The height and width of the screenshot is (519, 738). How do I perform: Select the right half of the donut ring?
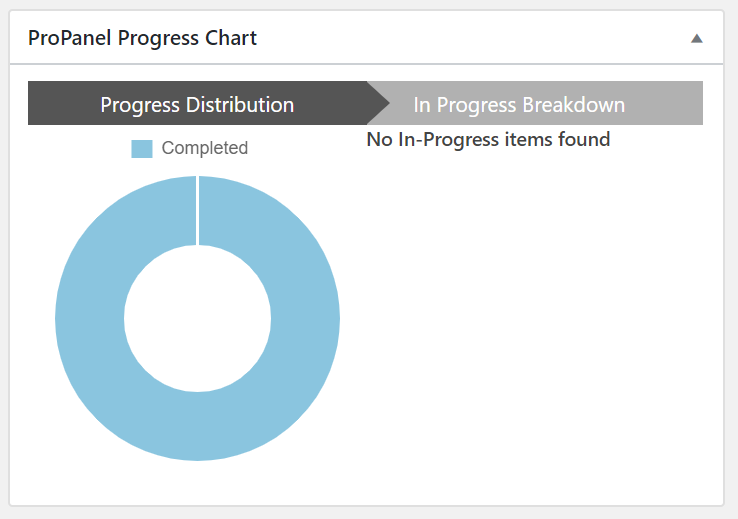pos(305,318)
